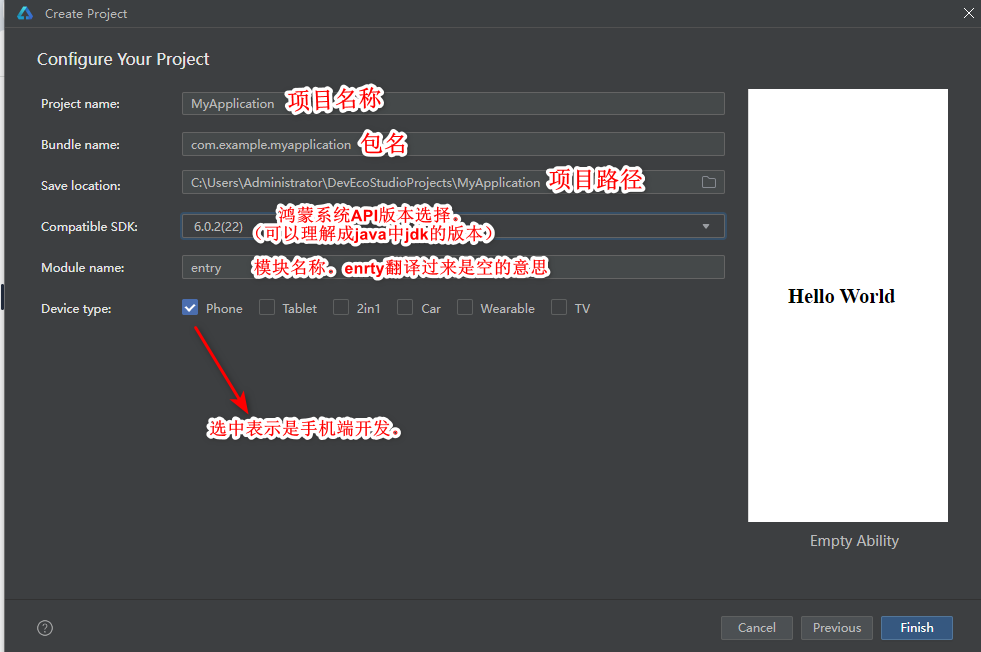
Task: Enable the Wearable device type checkbox
Action: (465, 308)
